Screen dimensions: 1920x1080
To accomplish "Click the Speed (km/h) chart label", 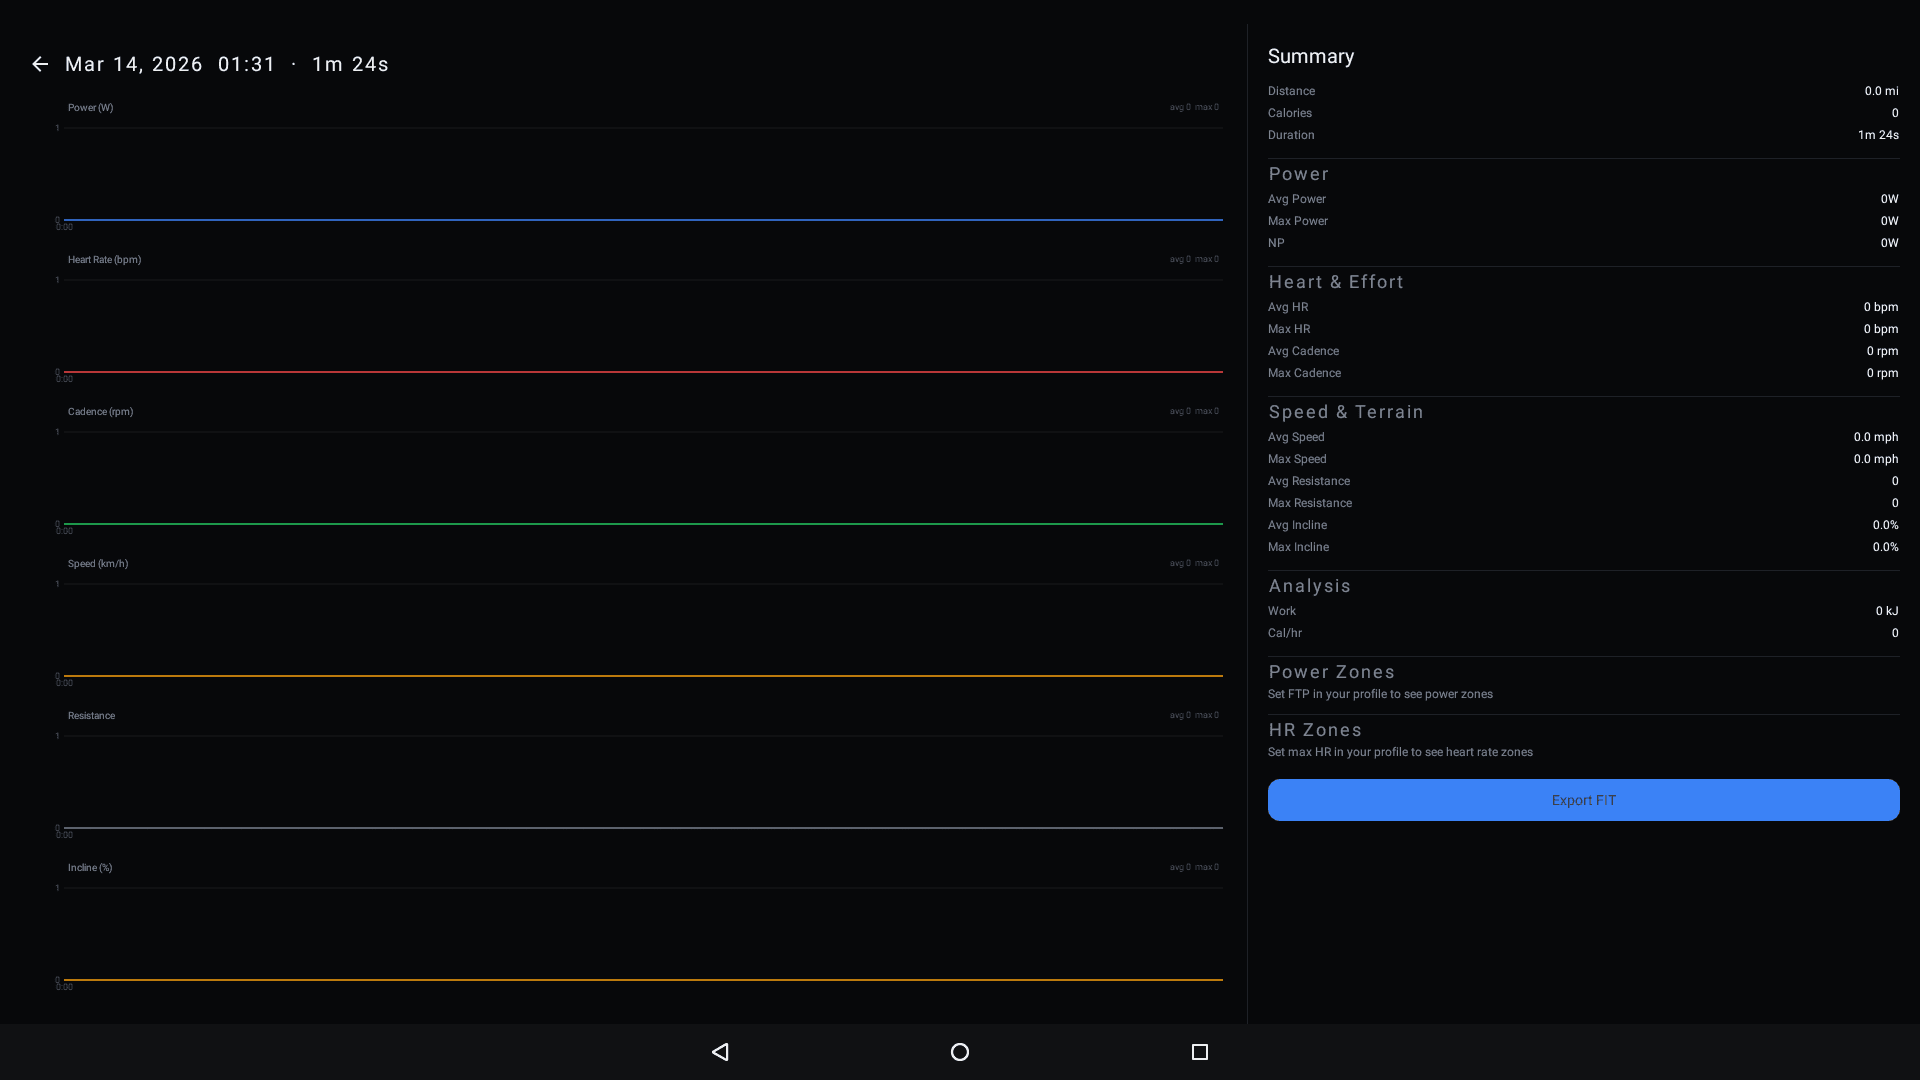I will click(98, 564).
